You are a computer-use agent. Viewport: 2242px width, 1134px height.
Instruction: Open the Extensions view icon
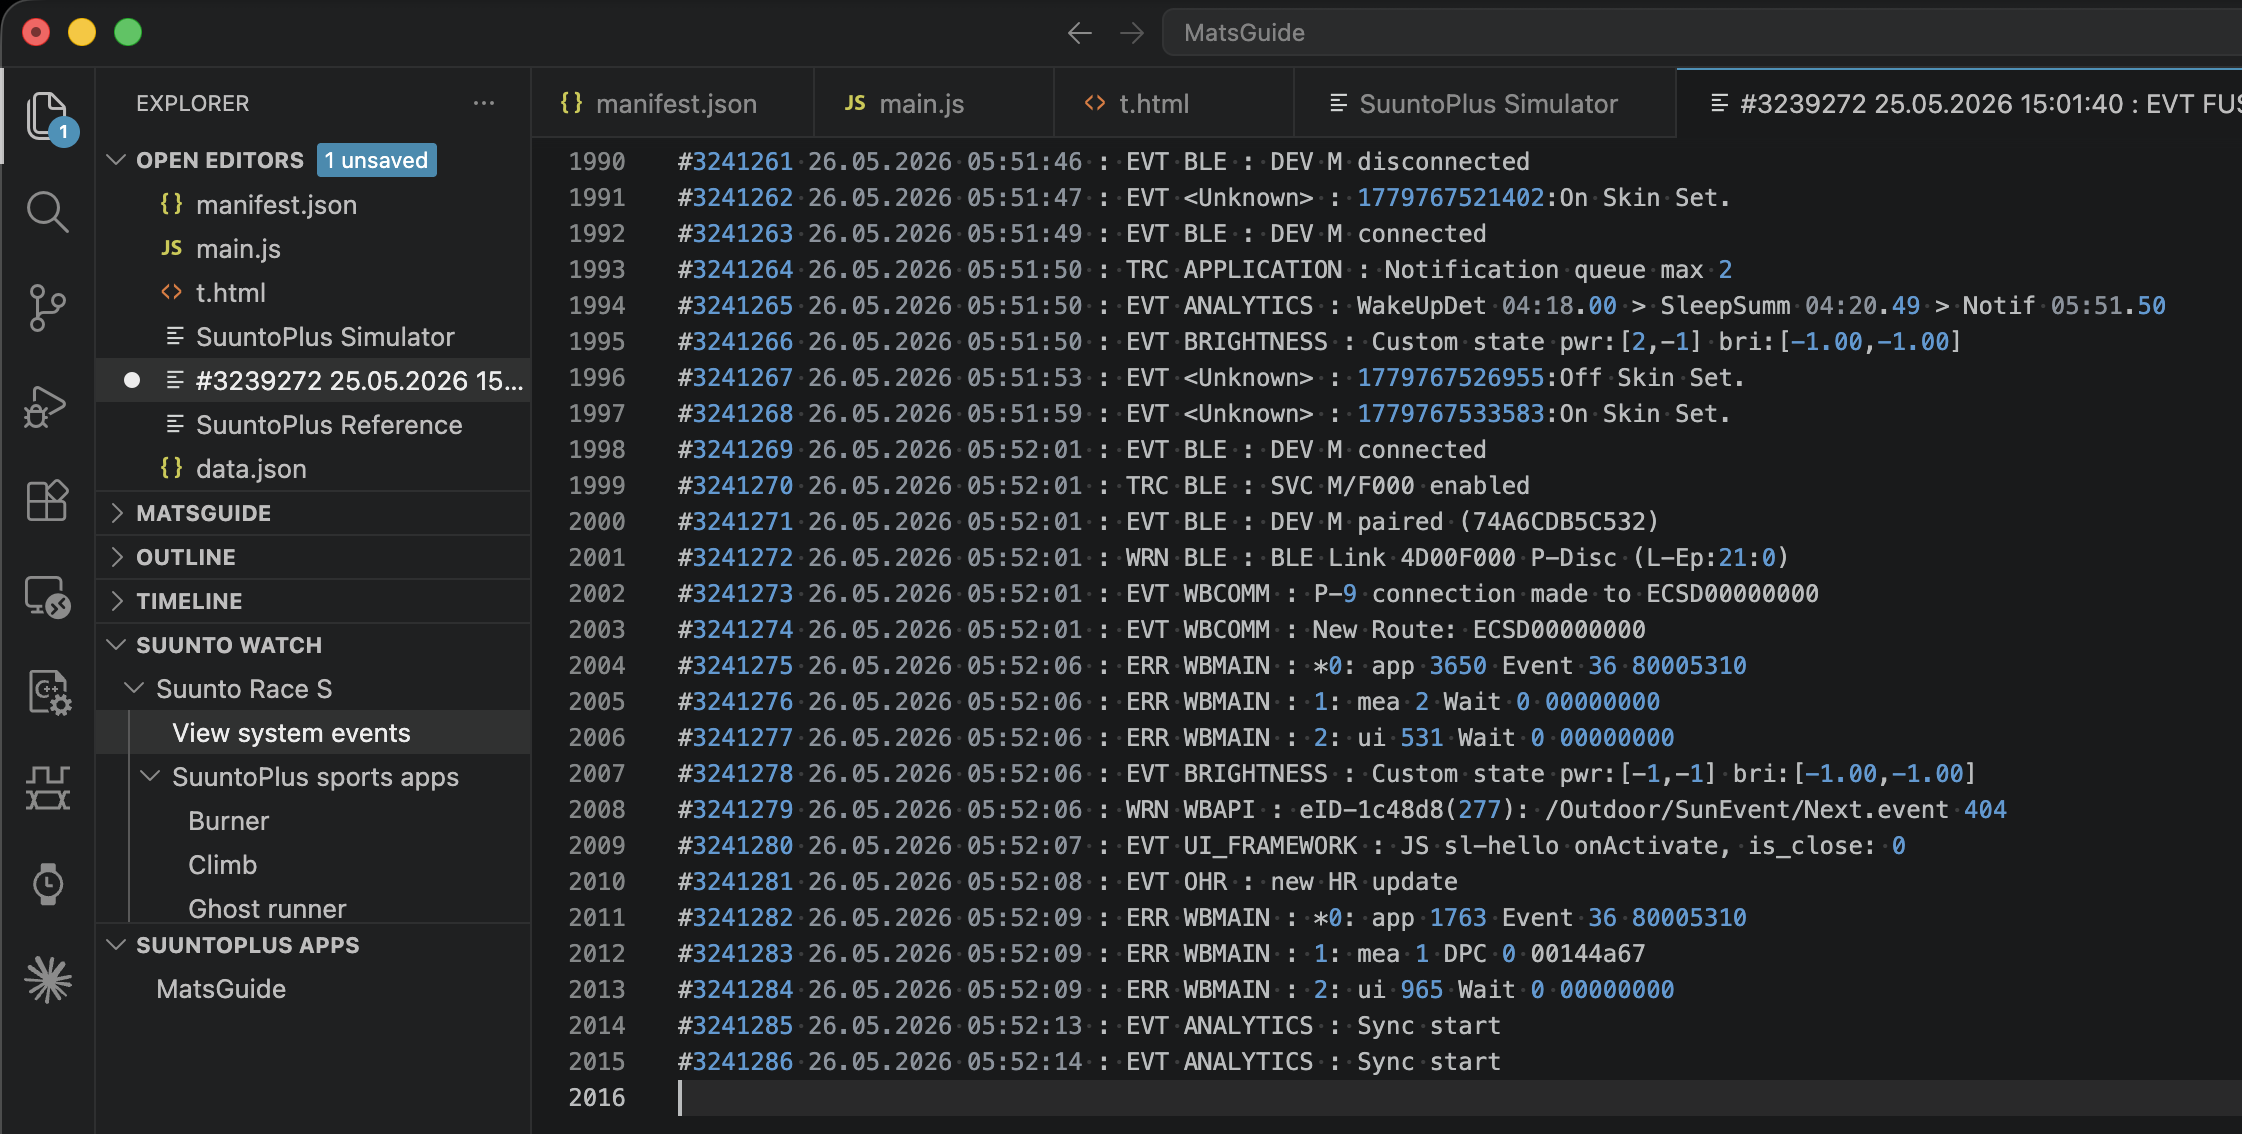click(x=47, y=500)
